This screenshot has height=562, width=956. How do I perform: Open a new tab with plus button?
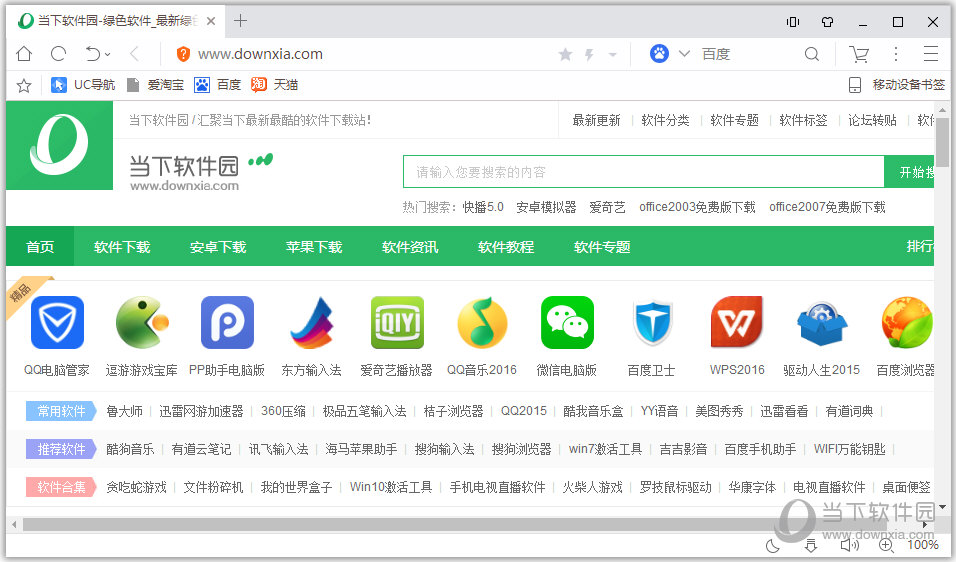pos(240,21)
